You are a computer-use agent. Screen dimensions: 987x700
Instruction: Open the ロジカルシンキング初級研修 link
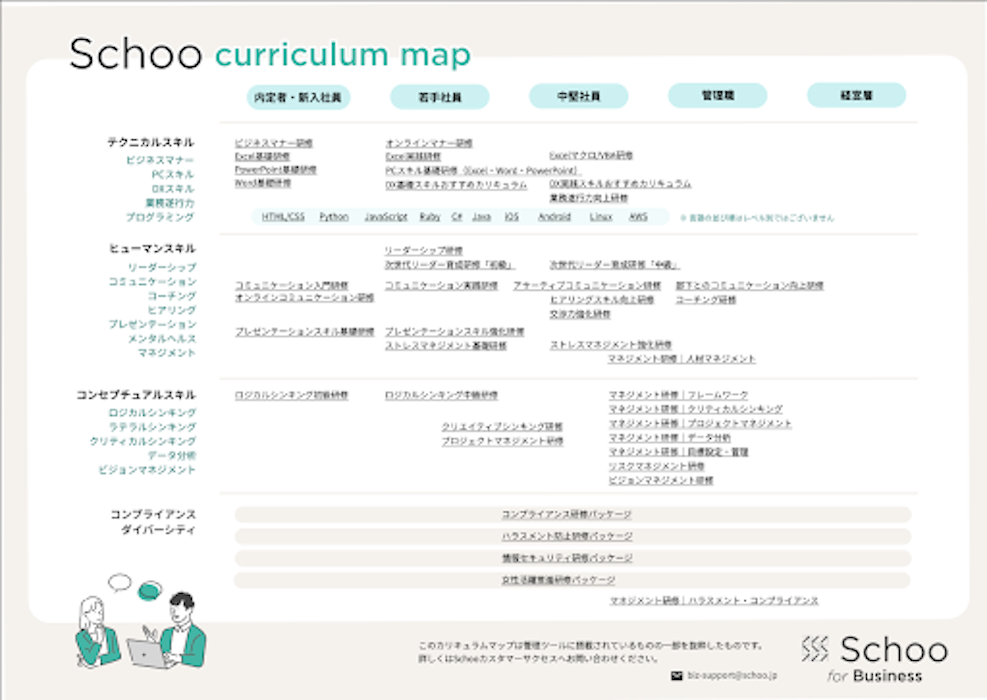pyautogui.click(x=291, y=395)
